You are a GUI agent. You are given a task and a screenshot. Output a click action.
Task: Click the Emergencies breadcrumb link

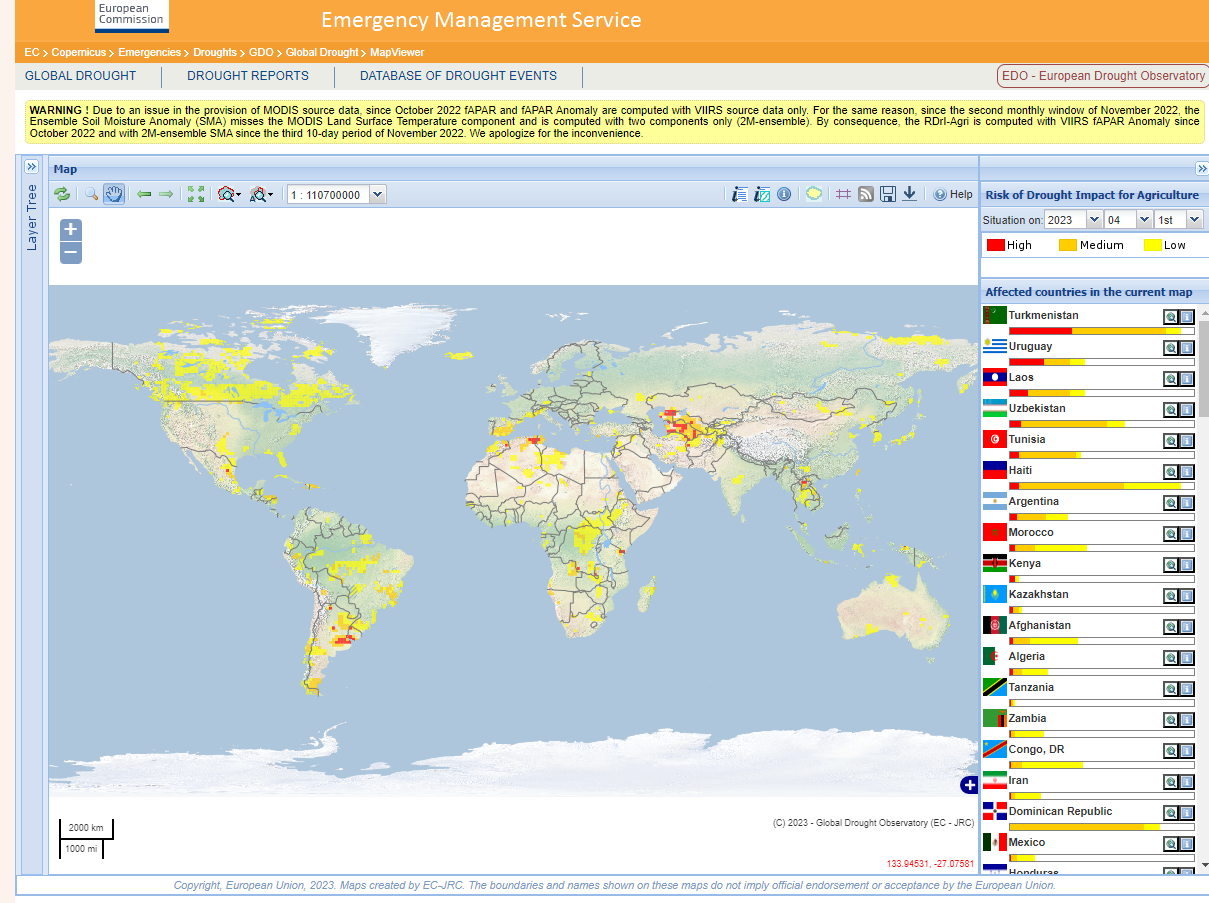click(x=149, y=52)
